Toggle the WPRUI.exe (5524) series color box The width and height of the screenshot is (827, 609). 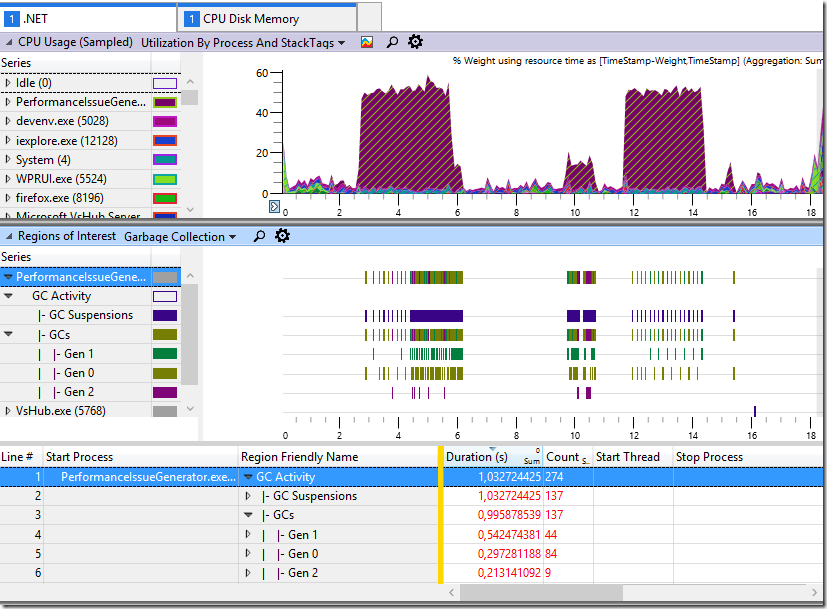(x=165, y=179)
